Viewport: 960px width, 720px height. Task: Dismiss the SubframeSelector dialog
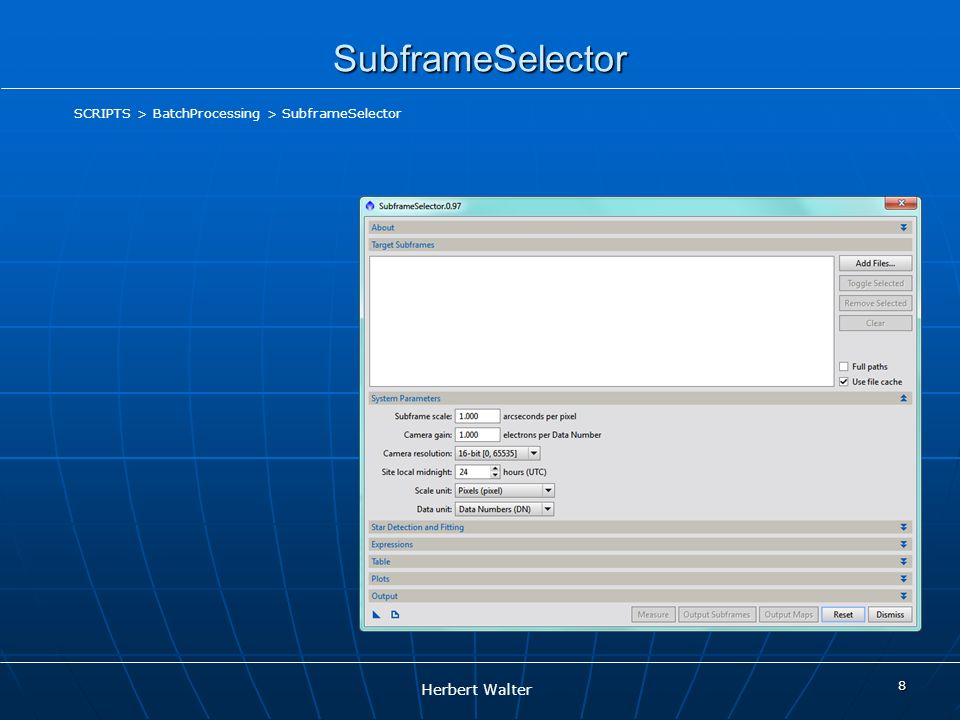pyautogui.click(x=890, y=615)
